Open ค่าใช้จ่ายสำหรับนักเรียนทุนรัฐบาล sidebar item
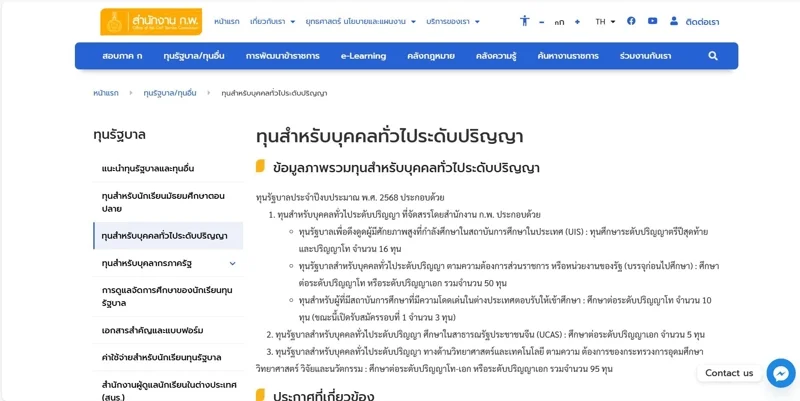The image size is (800, 401). pyautogui.click(x=168, y=358)
